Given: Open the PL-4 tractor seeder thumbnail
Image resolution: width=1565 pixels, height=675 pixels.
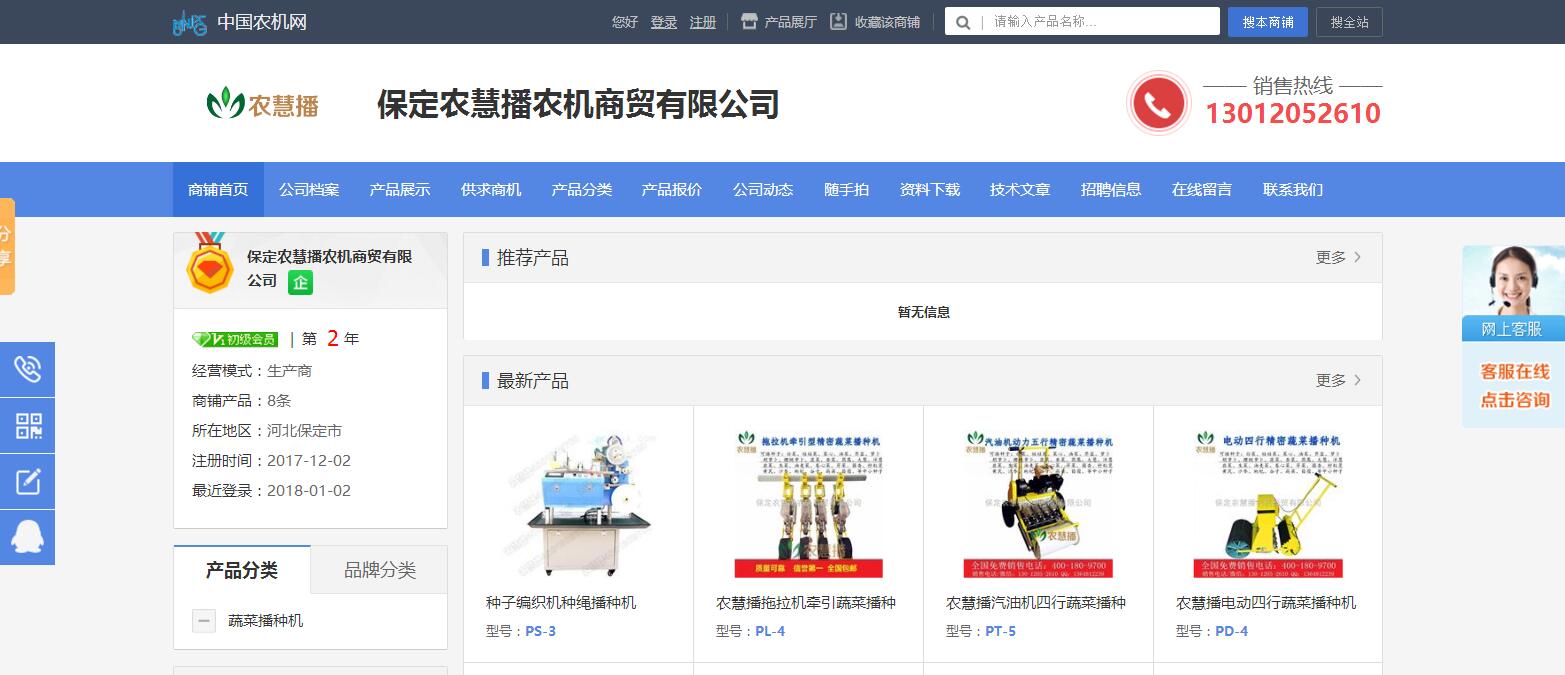Looking at the screenshot, I should tap(808, 504).
